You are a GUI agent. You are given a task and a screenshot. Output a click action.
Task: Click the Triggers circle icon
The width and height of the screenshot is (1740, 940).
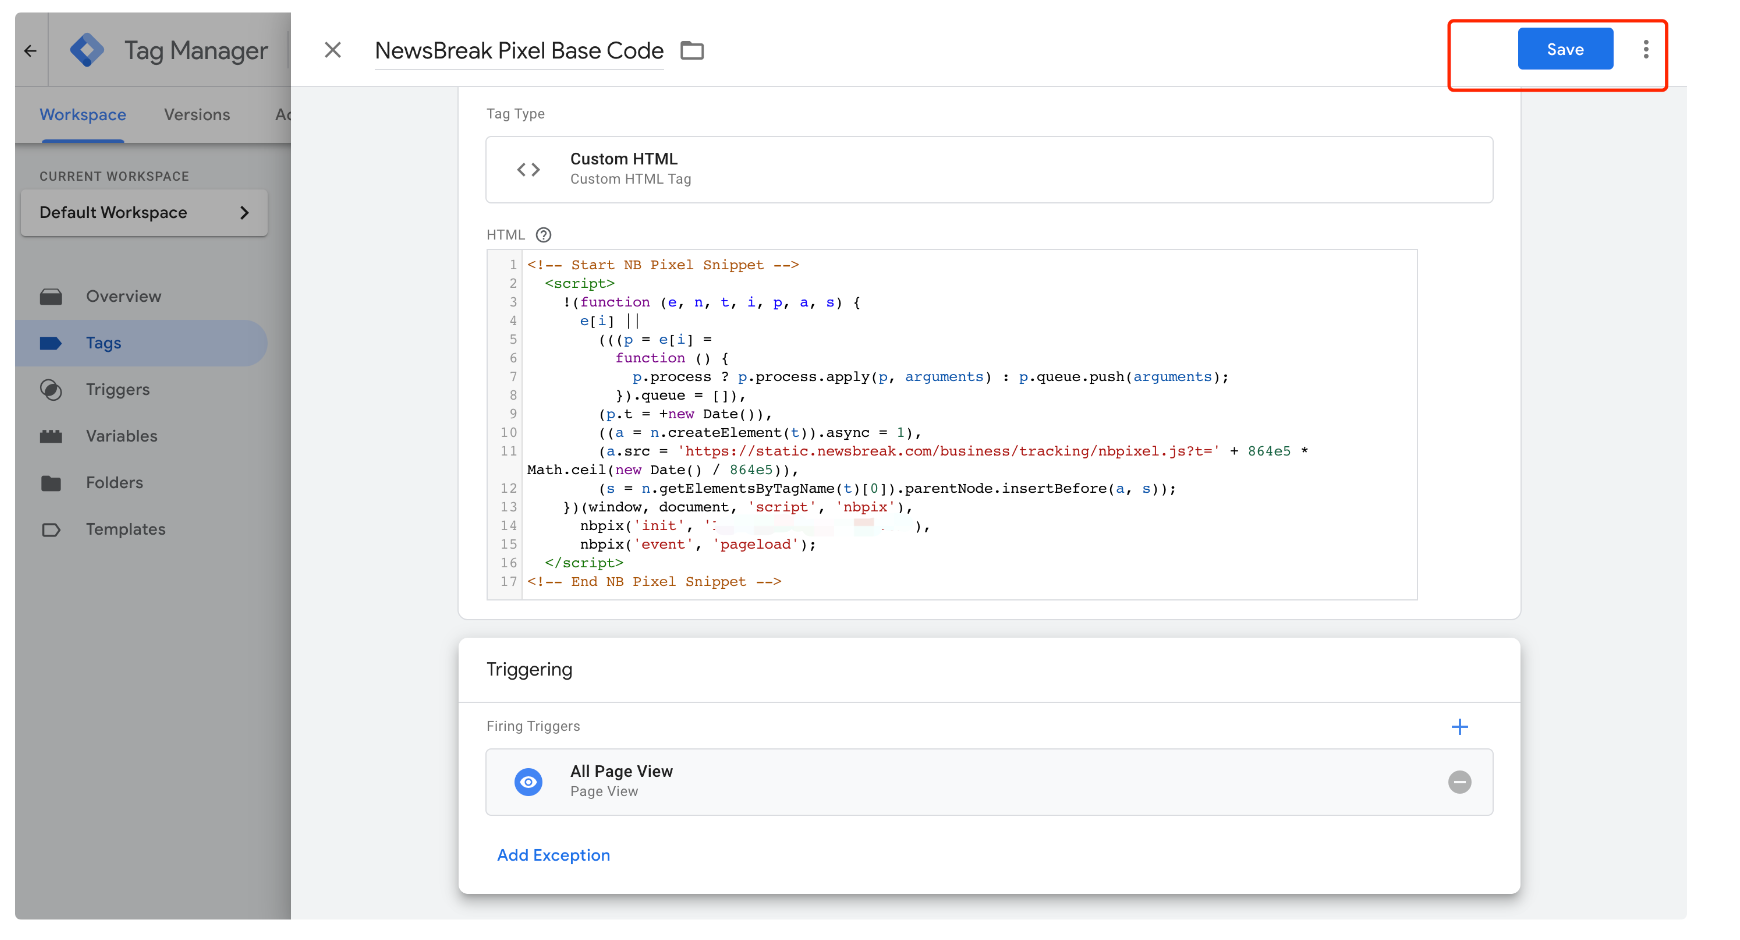(51, 390)
